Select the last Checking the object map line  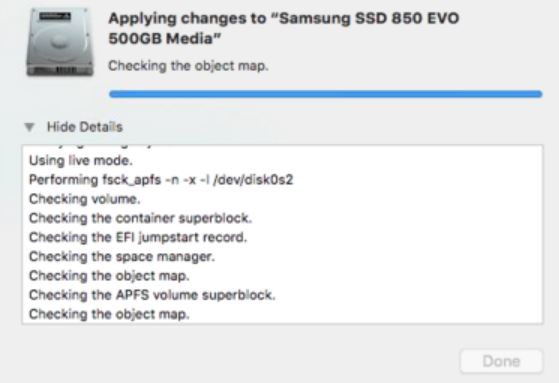click(109, 314)
